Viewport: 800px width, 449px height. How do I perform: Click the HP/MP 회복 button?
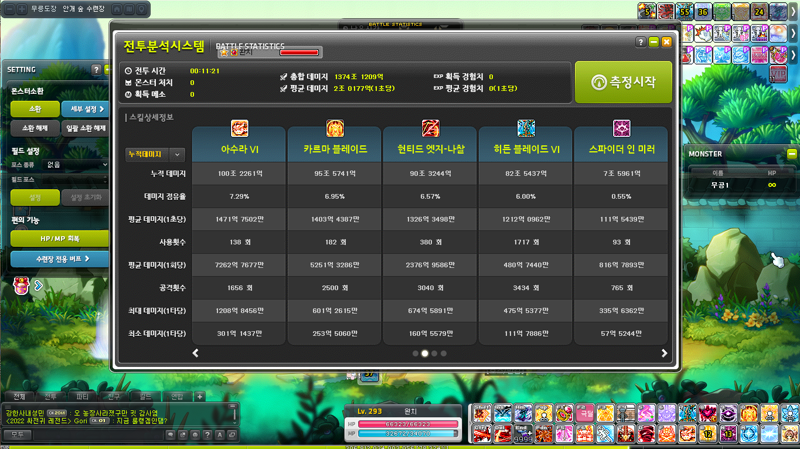(60, 238)
